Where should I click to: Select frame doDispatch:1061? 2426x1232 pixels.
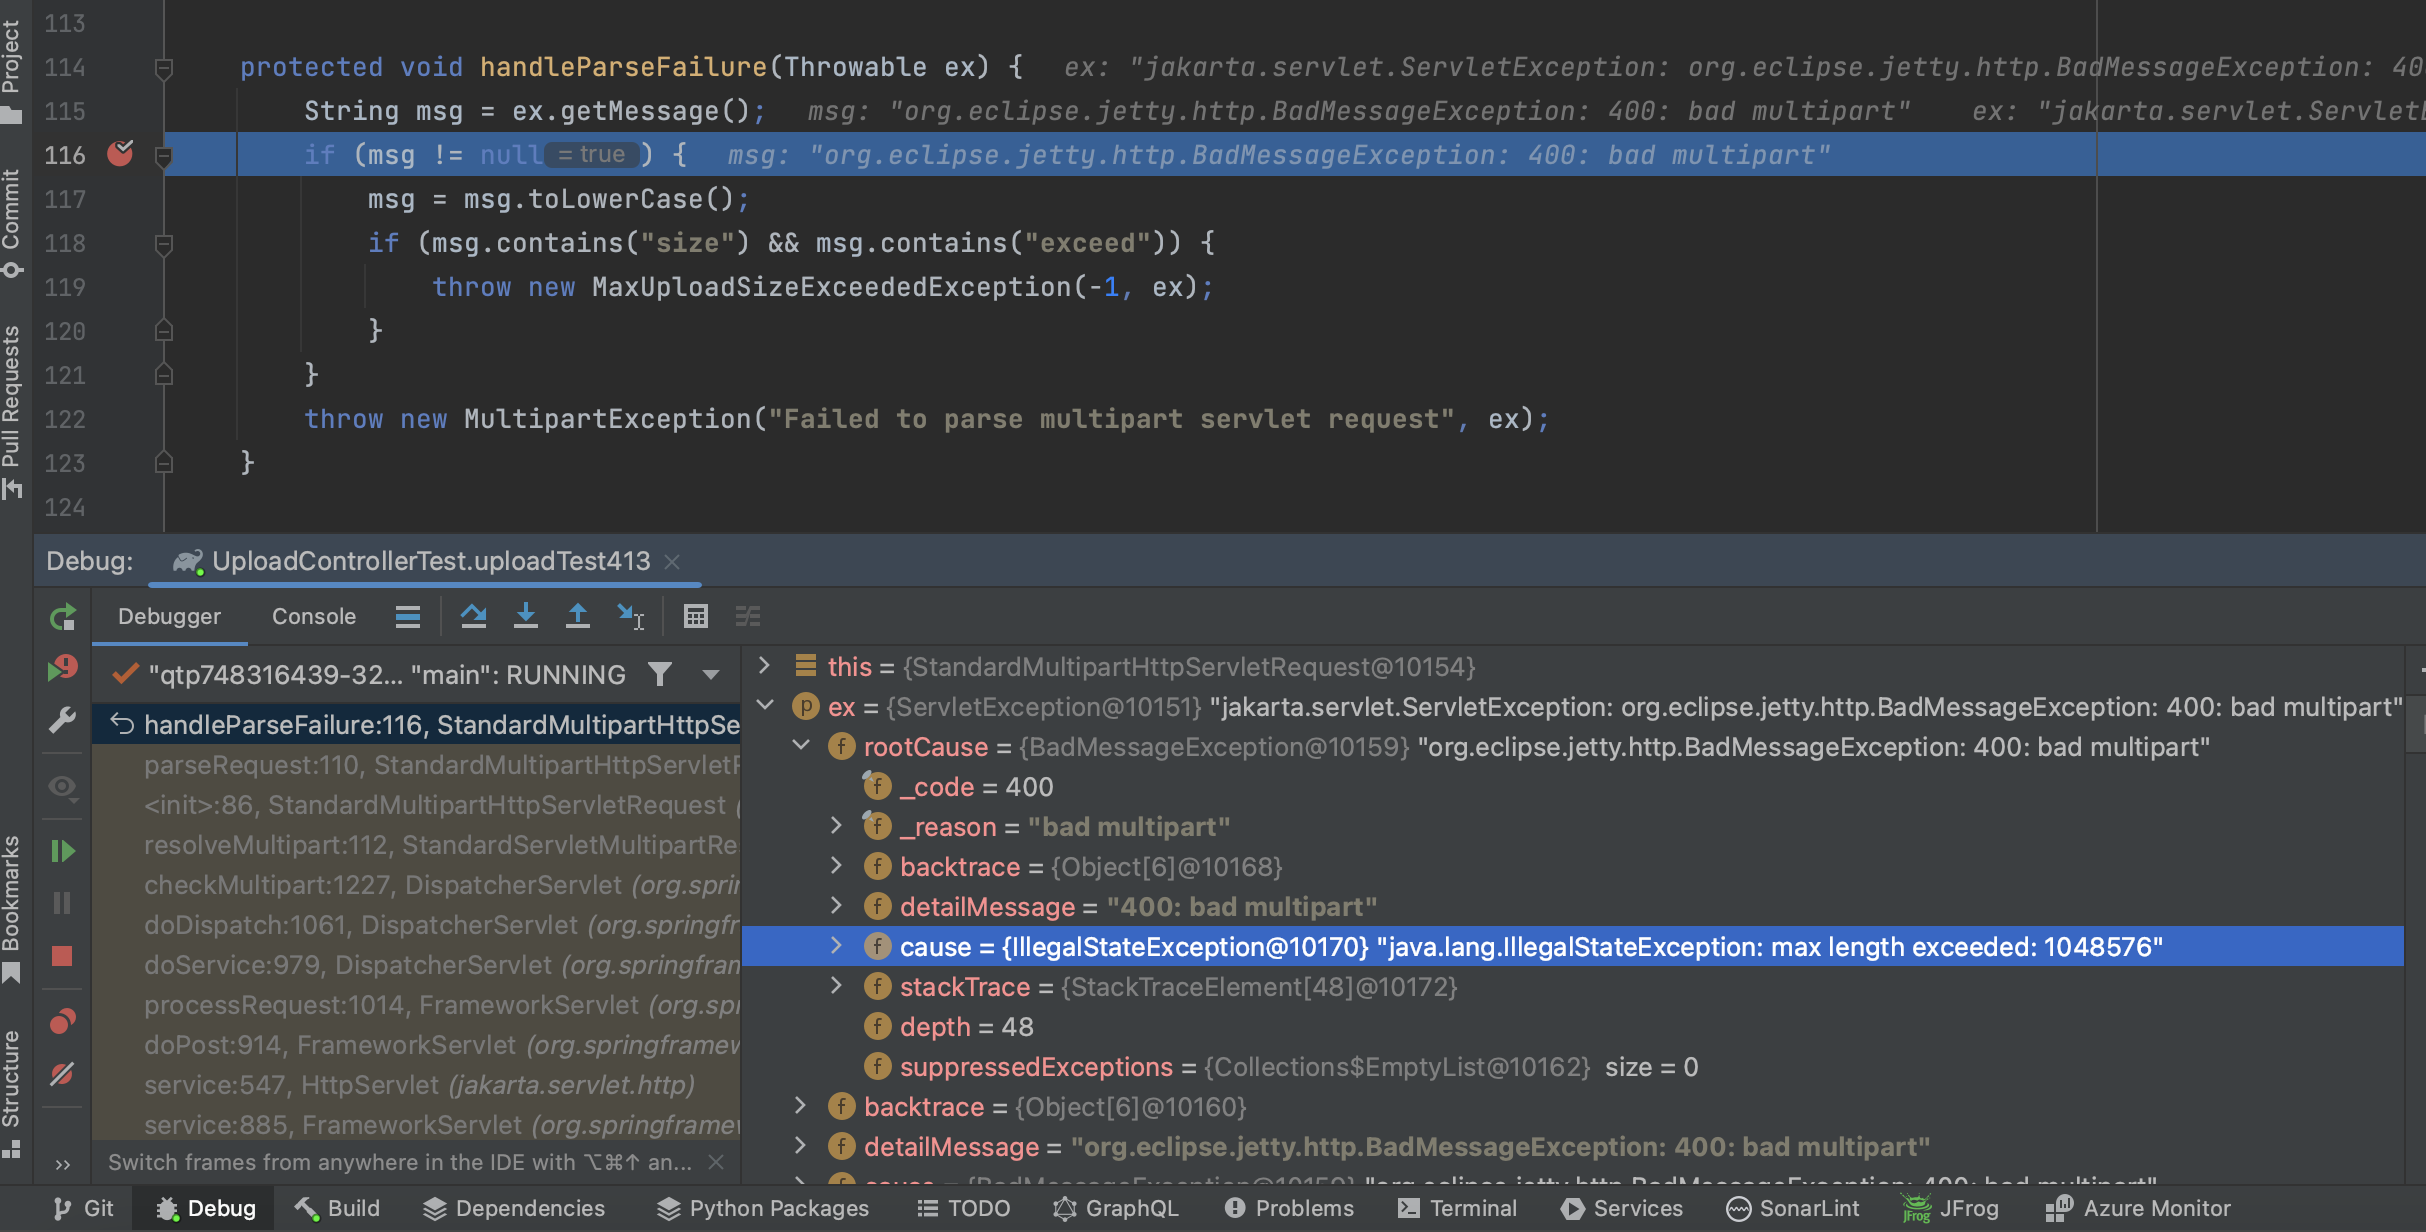coord(416,925)
